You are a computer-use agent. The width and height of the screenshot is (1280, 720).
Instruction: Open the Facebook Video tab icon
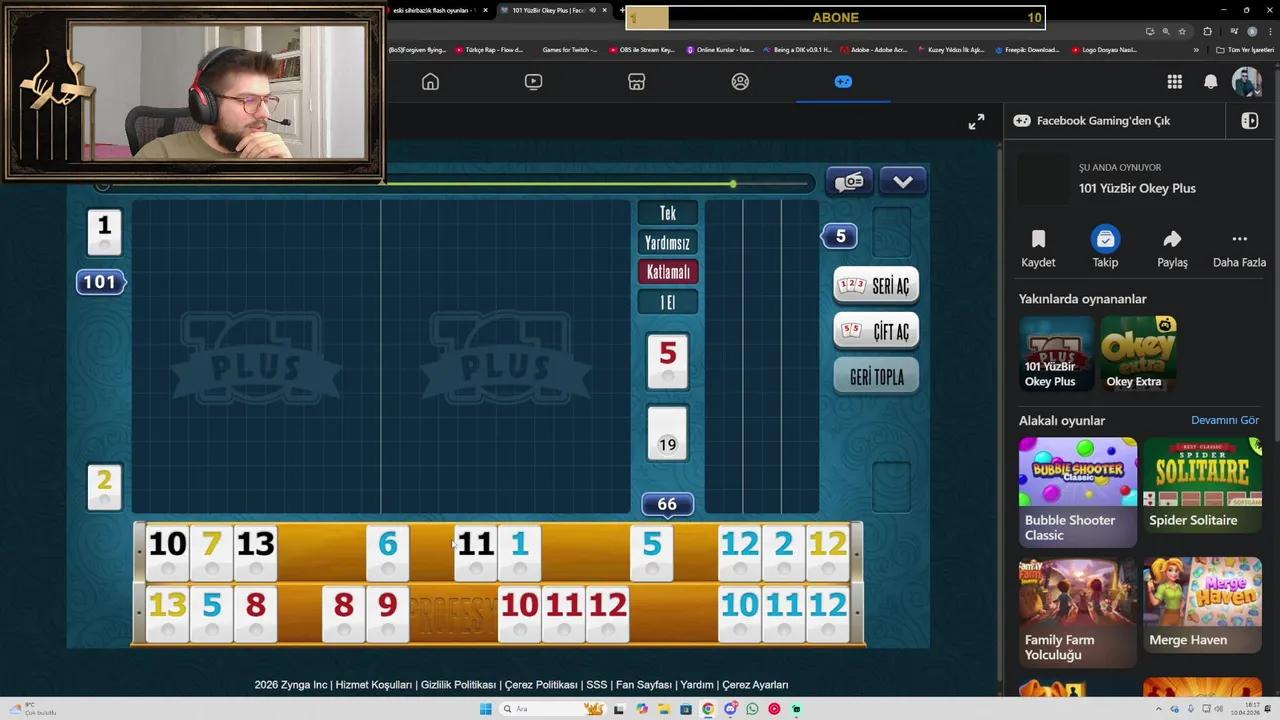(533, 82)
